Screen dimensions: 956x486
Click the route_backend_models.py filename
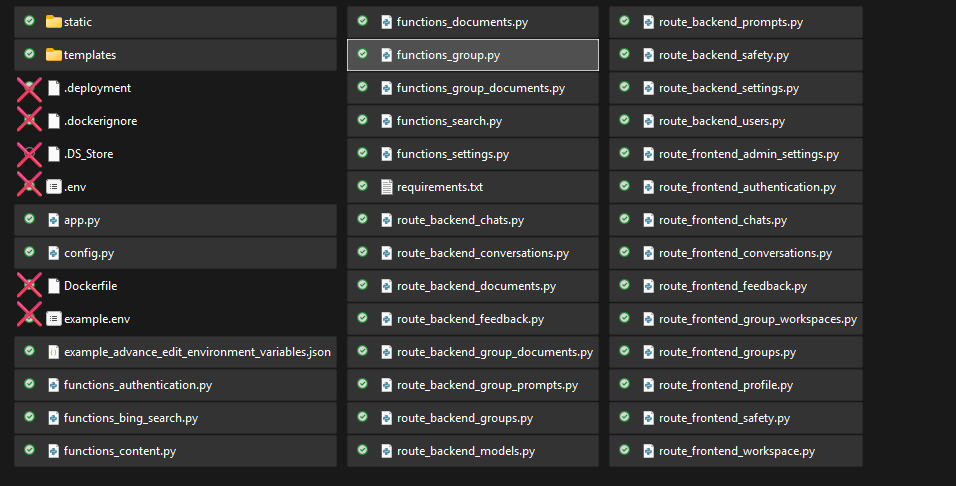coord(465,451)
